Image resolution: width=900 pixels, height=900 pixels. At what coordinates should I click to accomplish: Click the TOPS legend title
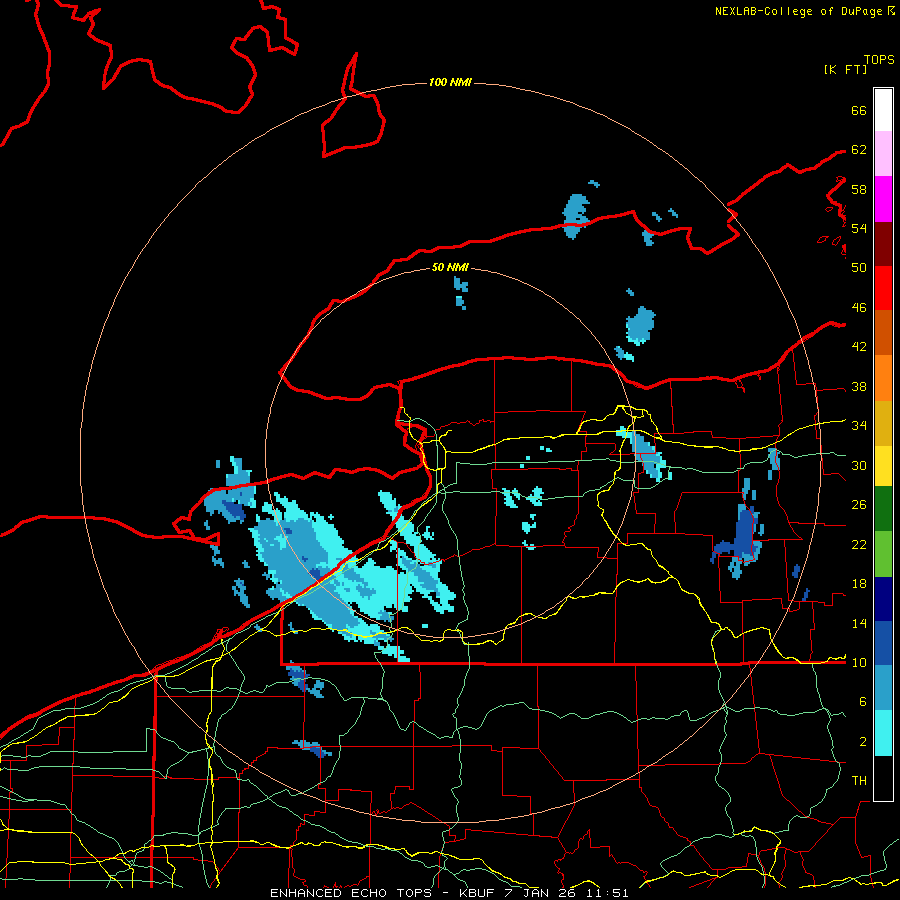(x=879, y=60)
